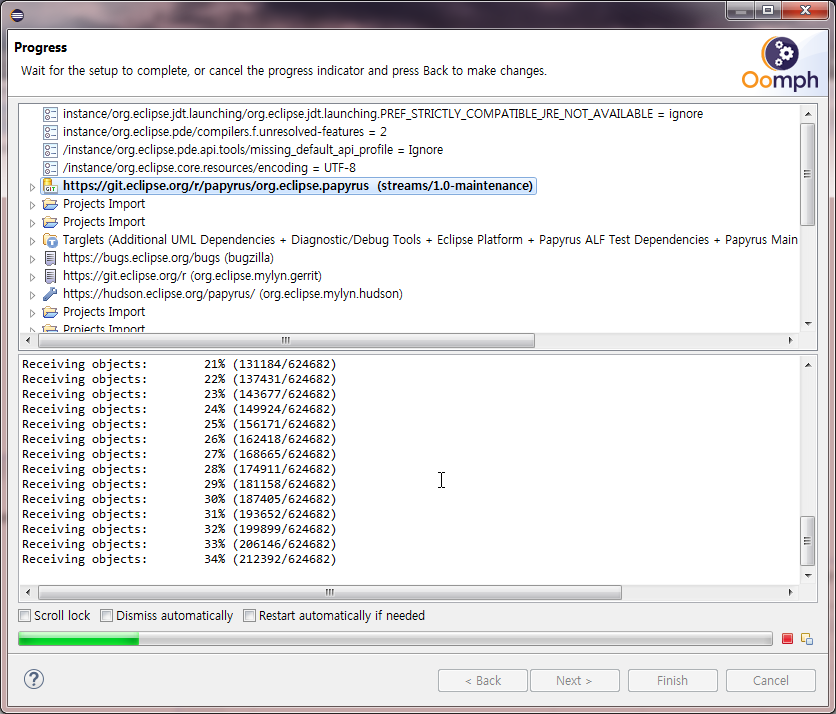Click the task tree scroll down arrow
The image size is (836, 714).
coord(808,324)
